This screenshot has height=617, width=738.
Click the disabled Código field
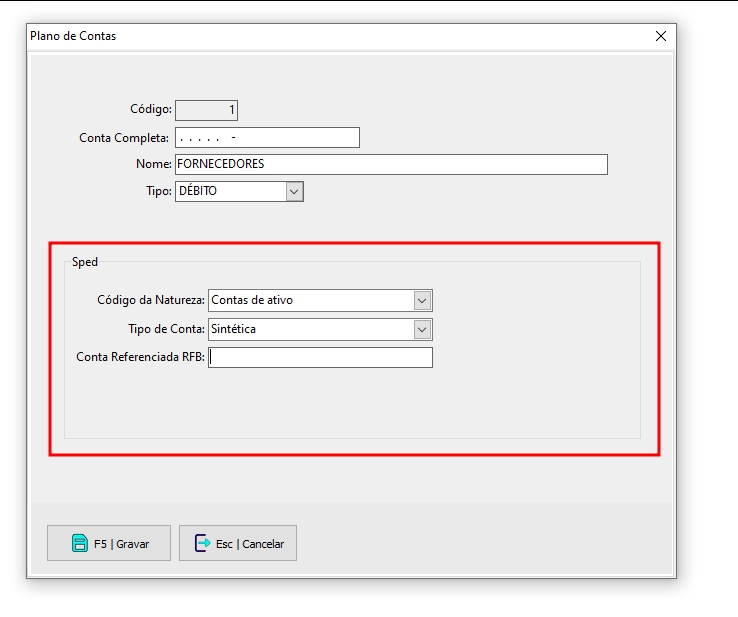coord(206,110)
